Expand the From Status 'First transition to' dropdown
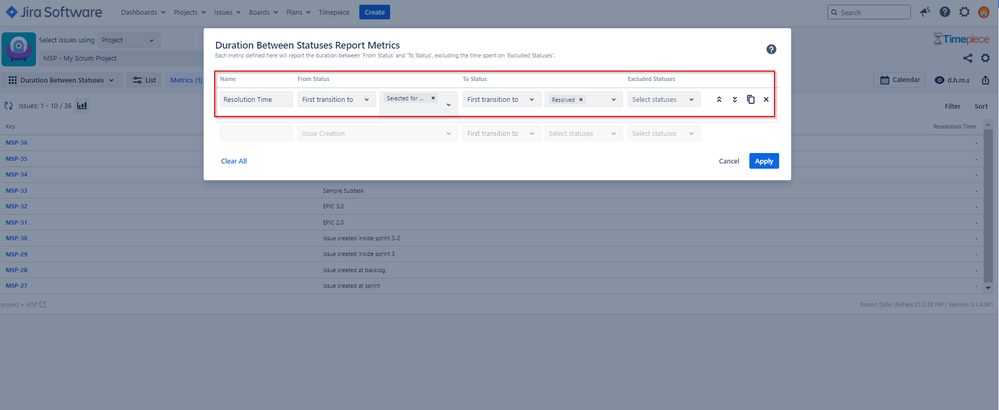Viewport: 999px width, 410px height. (336, 99)
